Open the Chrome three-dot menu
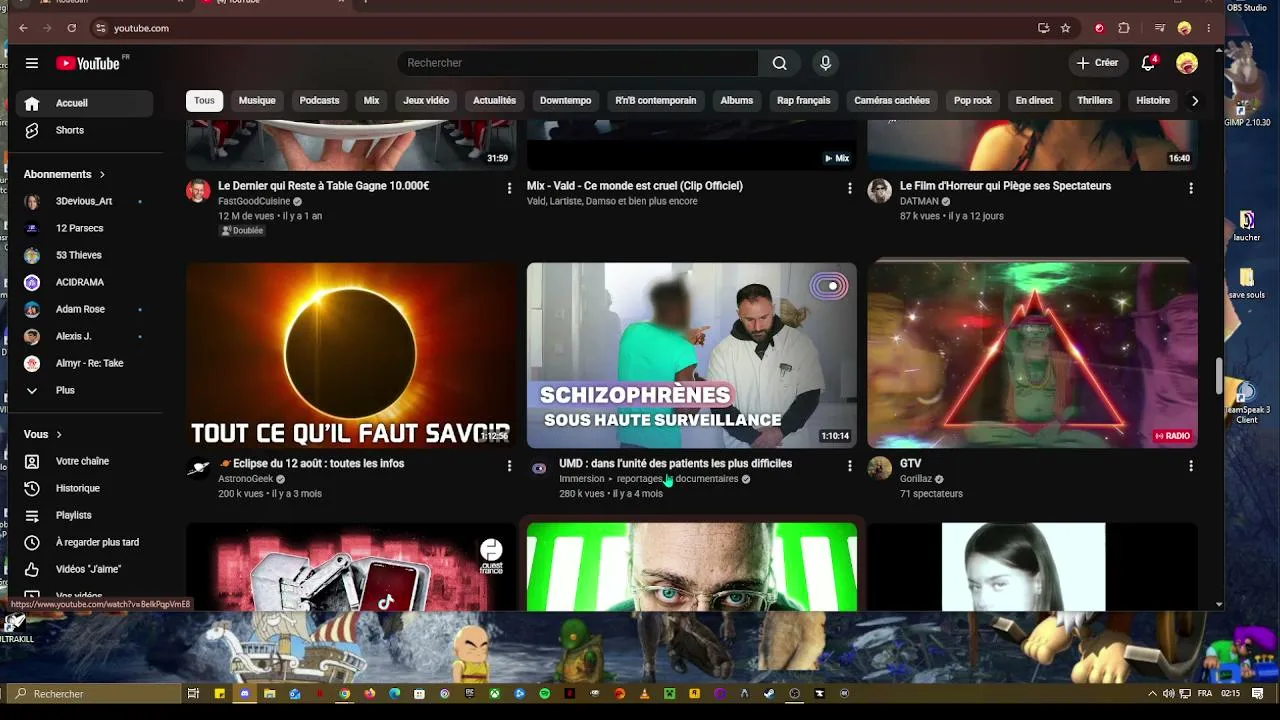This screenshot has width=1280, height=720. coord(1209,28)
